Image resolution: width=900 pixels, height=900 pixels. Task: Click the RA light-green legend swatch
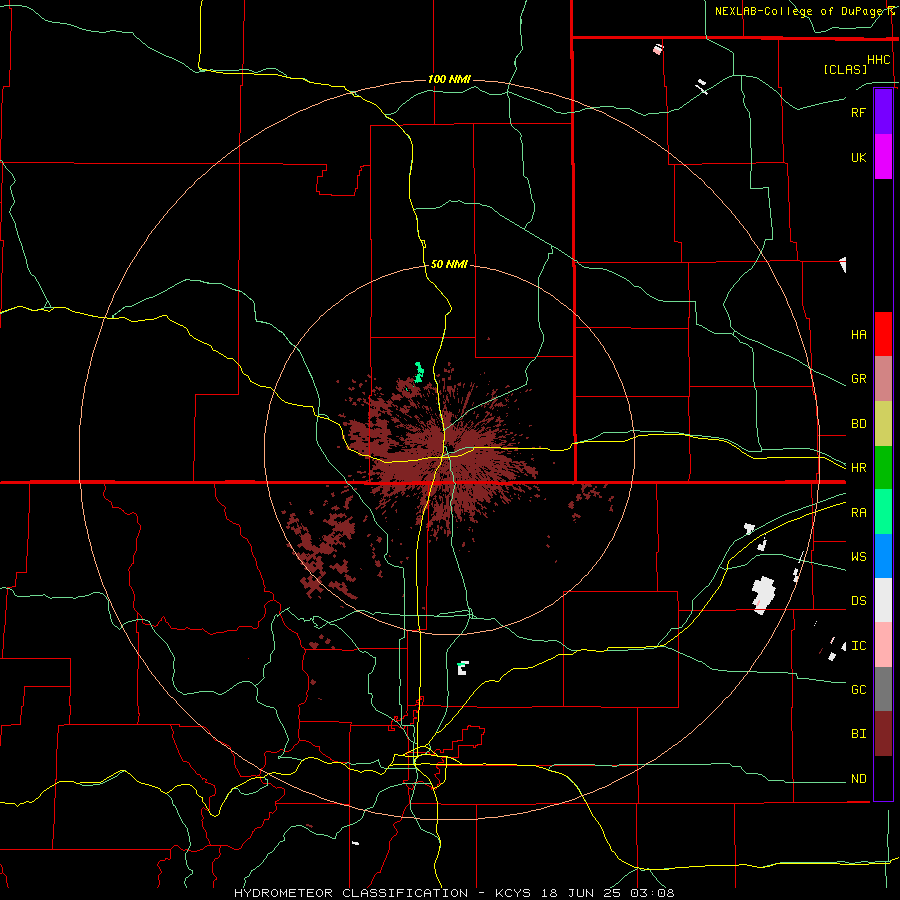(883, 512)
